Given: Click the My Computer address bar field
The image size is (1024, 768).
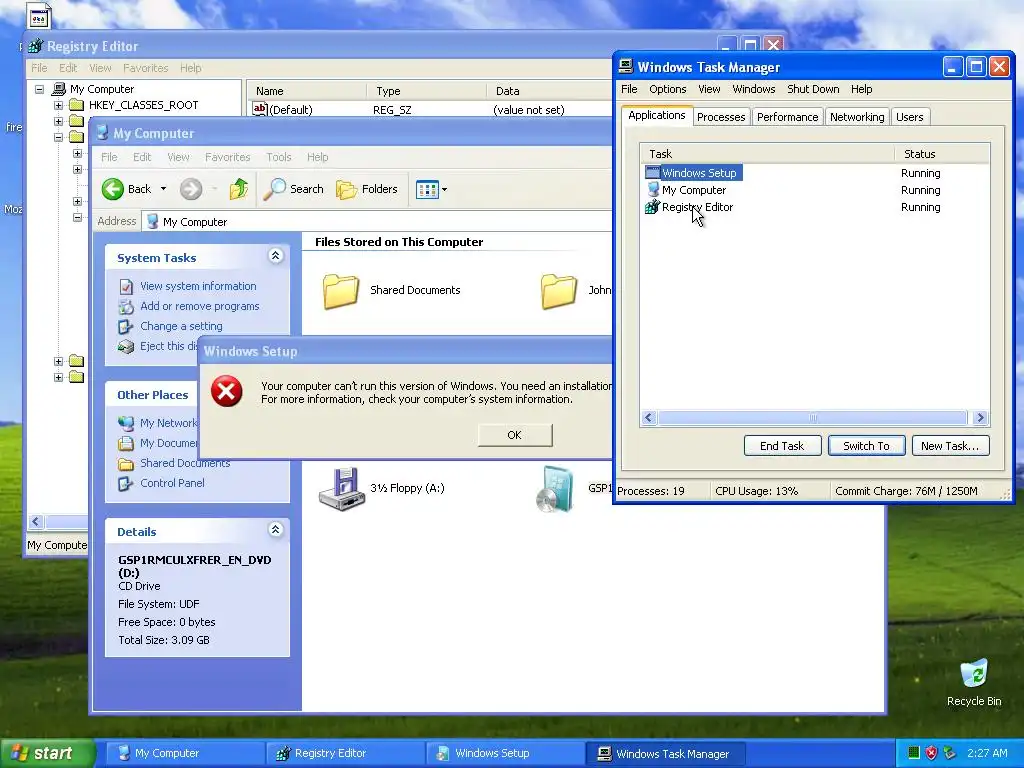Looking at the screenshot, I should [x=379, y=221].
